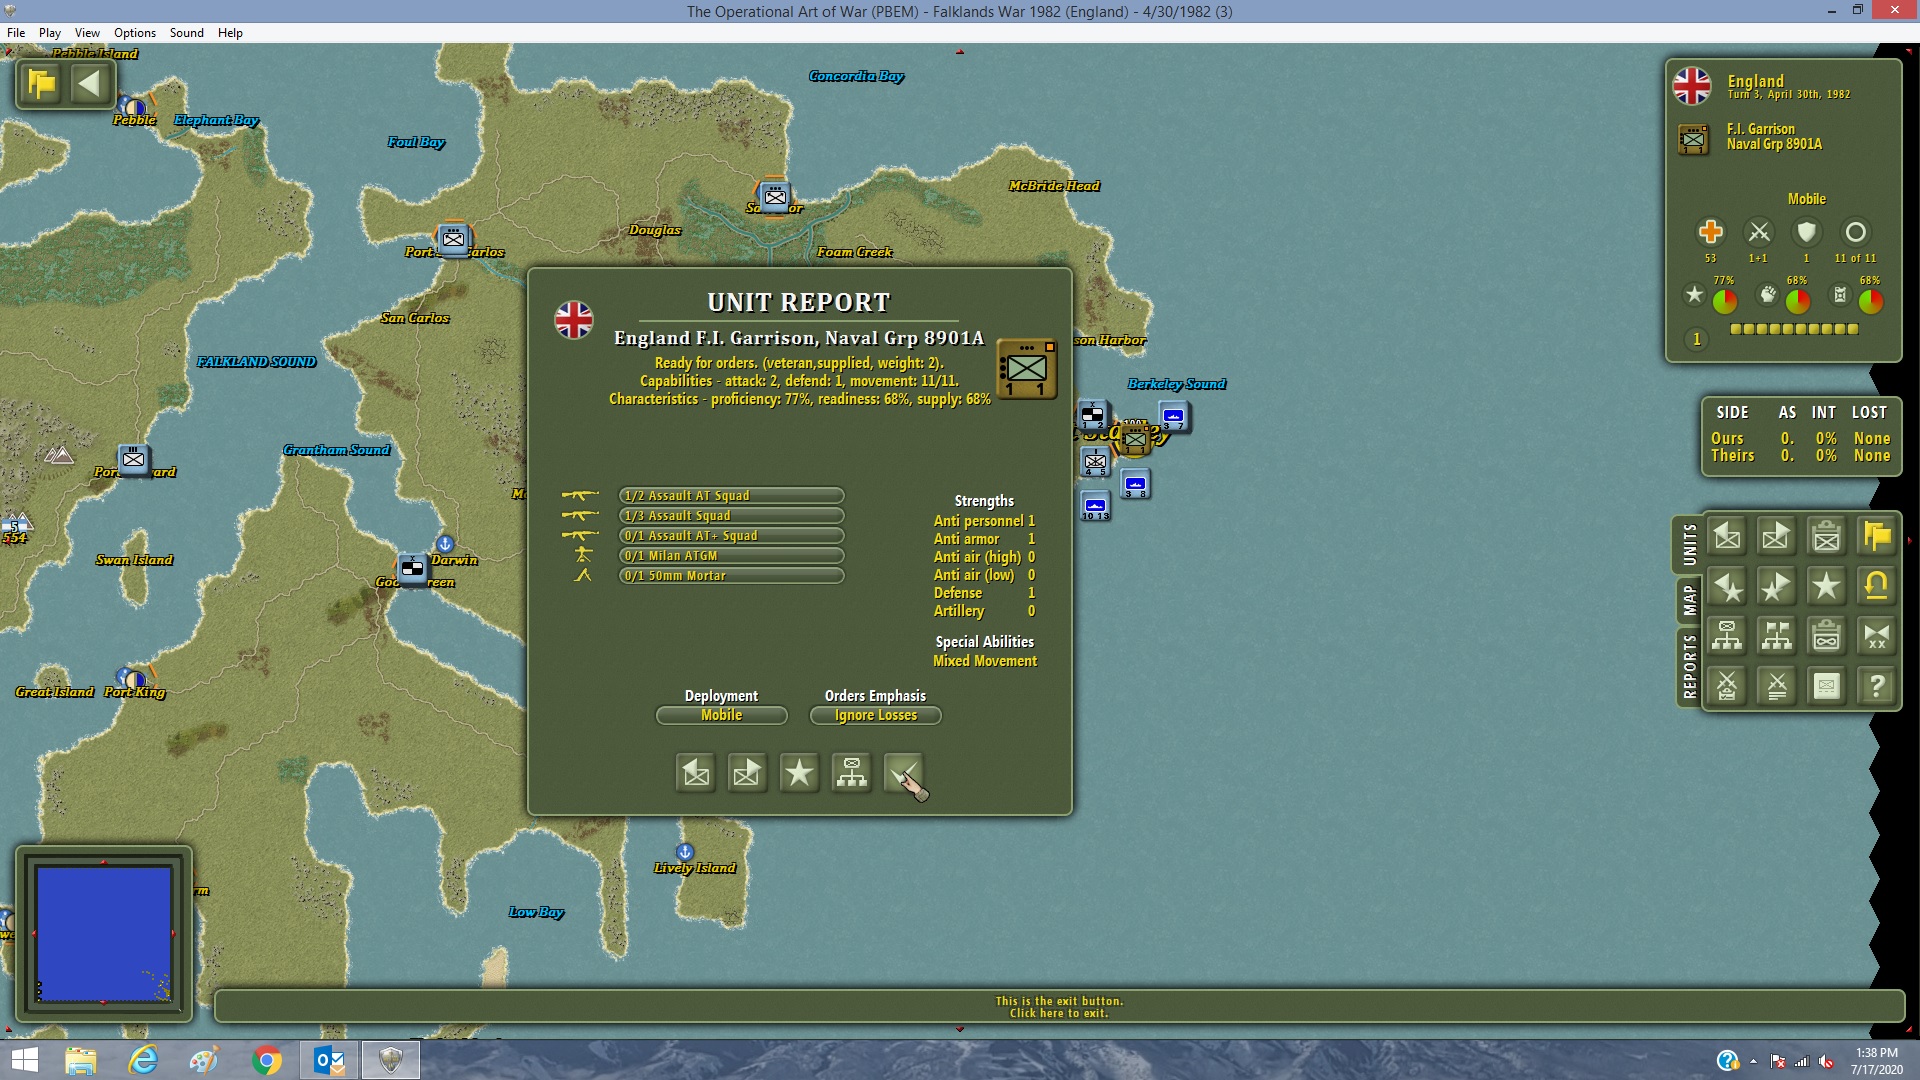Click the single star formation icon in Units panel
The width and height of the screenshot is (1920, 1080).
pos(1827,587)
